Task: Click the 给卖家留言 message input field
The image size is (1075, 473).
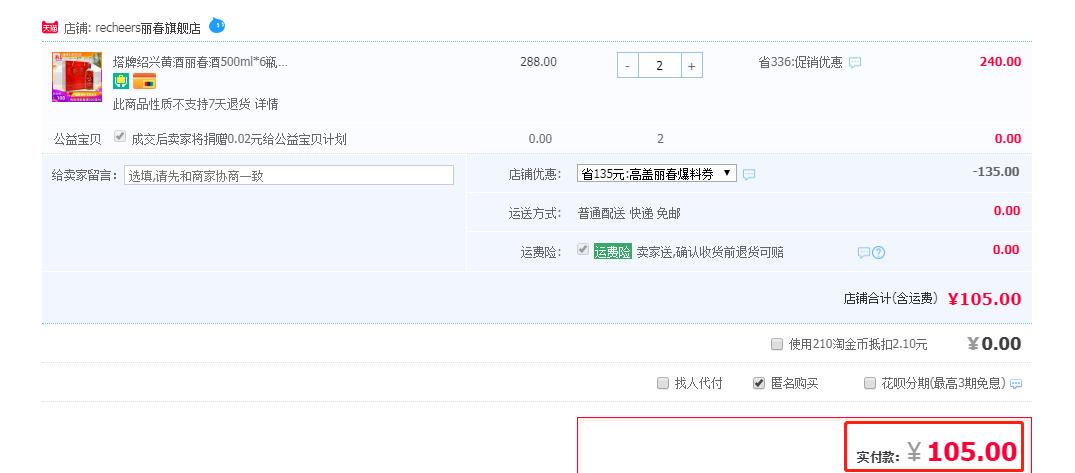Action: pyautogui.click(x=289, y=175)
